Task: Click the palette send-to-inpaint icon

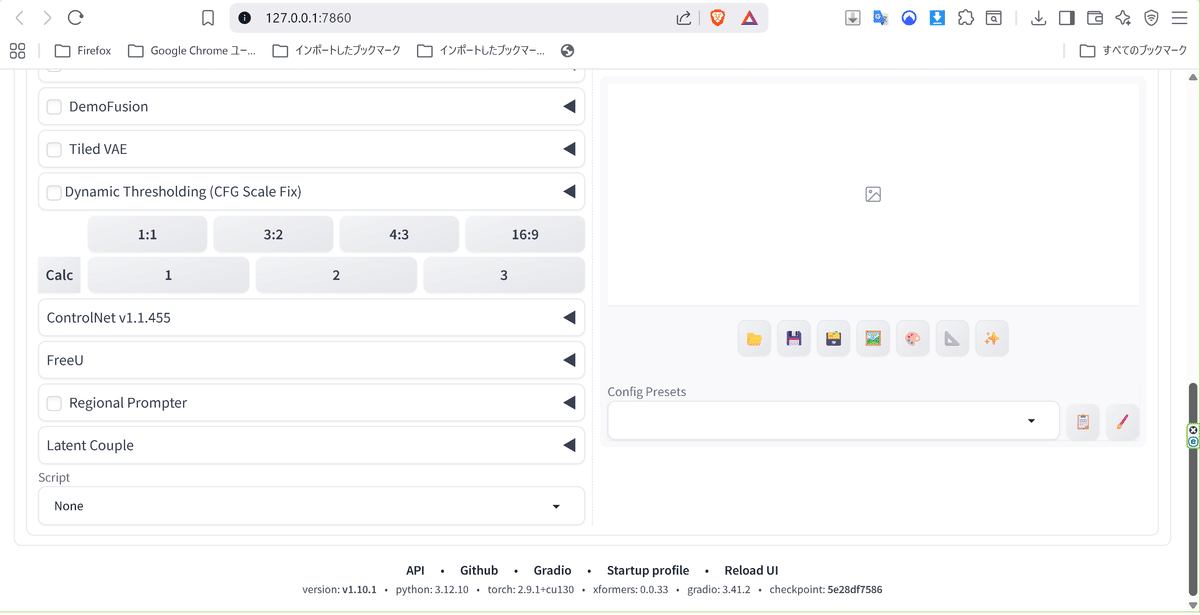Action: [x=912, y=338]
